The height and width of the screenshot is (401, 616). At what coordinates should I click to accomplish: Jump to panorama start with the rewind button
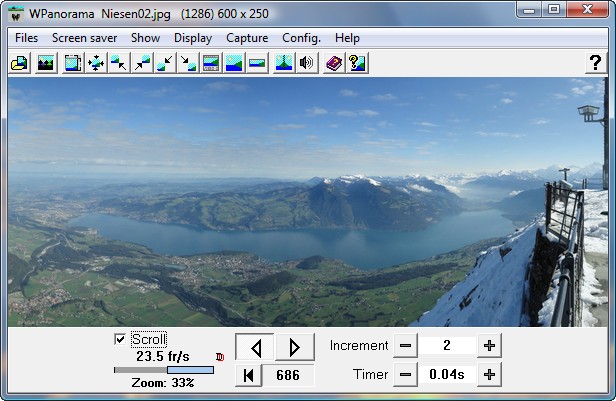(248, 375)
